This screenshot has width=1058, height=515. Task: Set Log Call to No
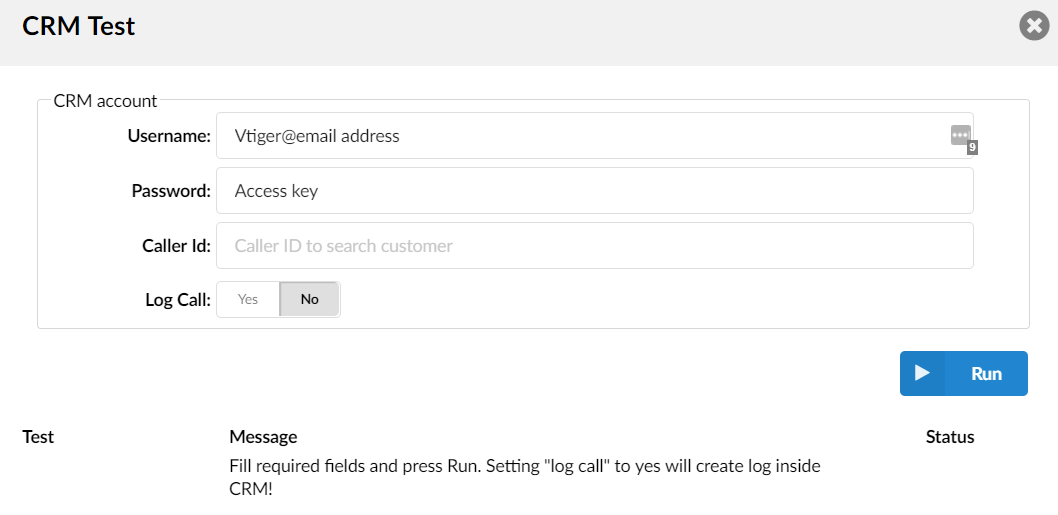click(310, 299)
